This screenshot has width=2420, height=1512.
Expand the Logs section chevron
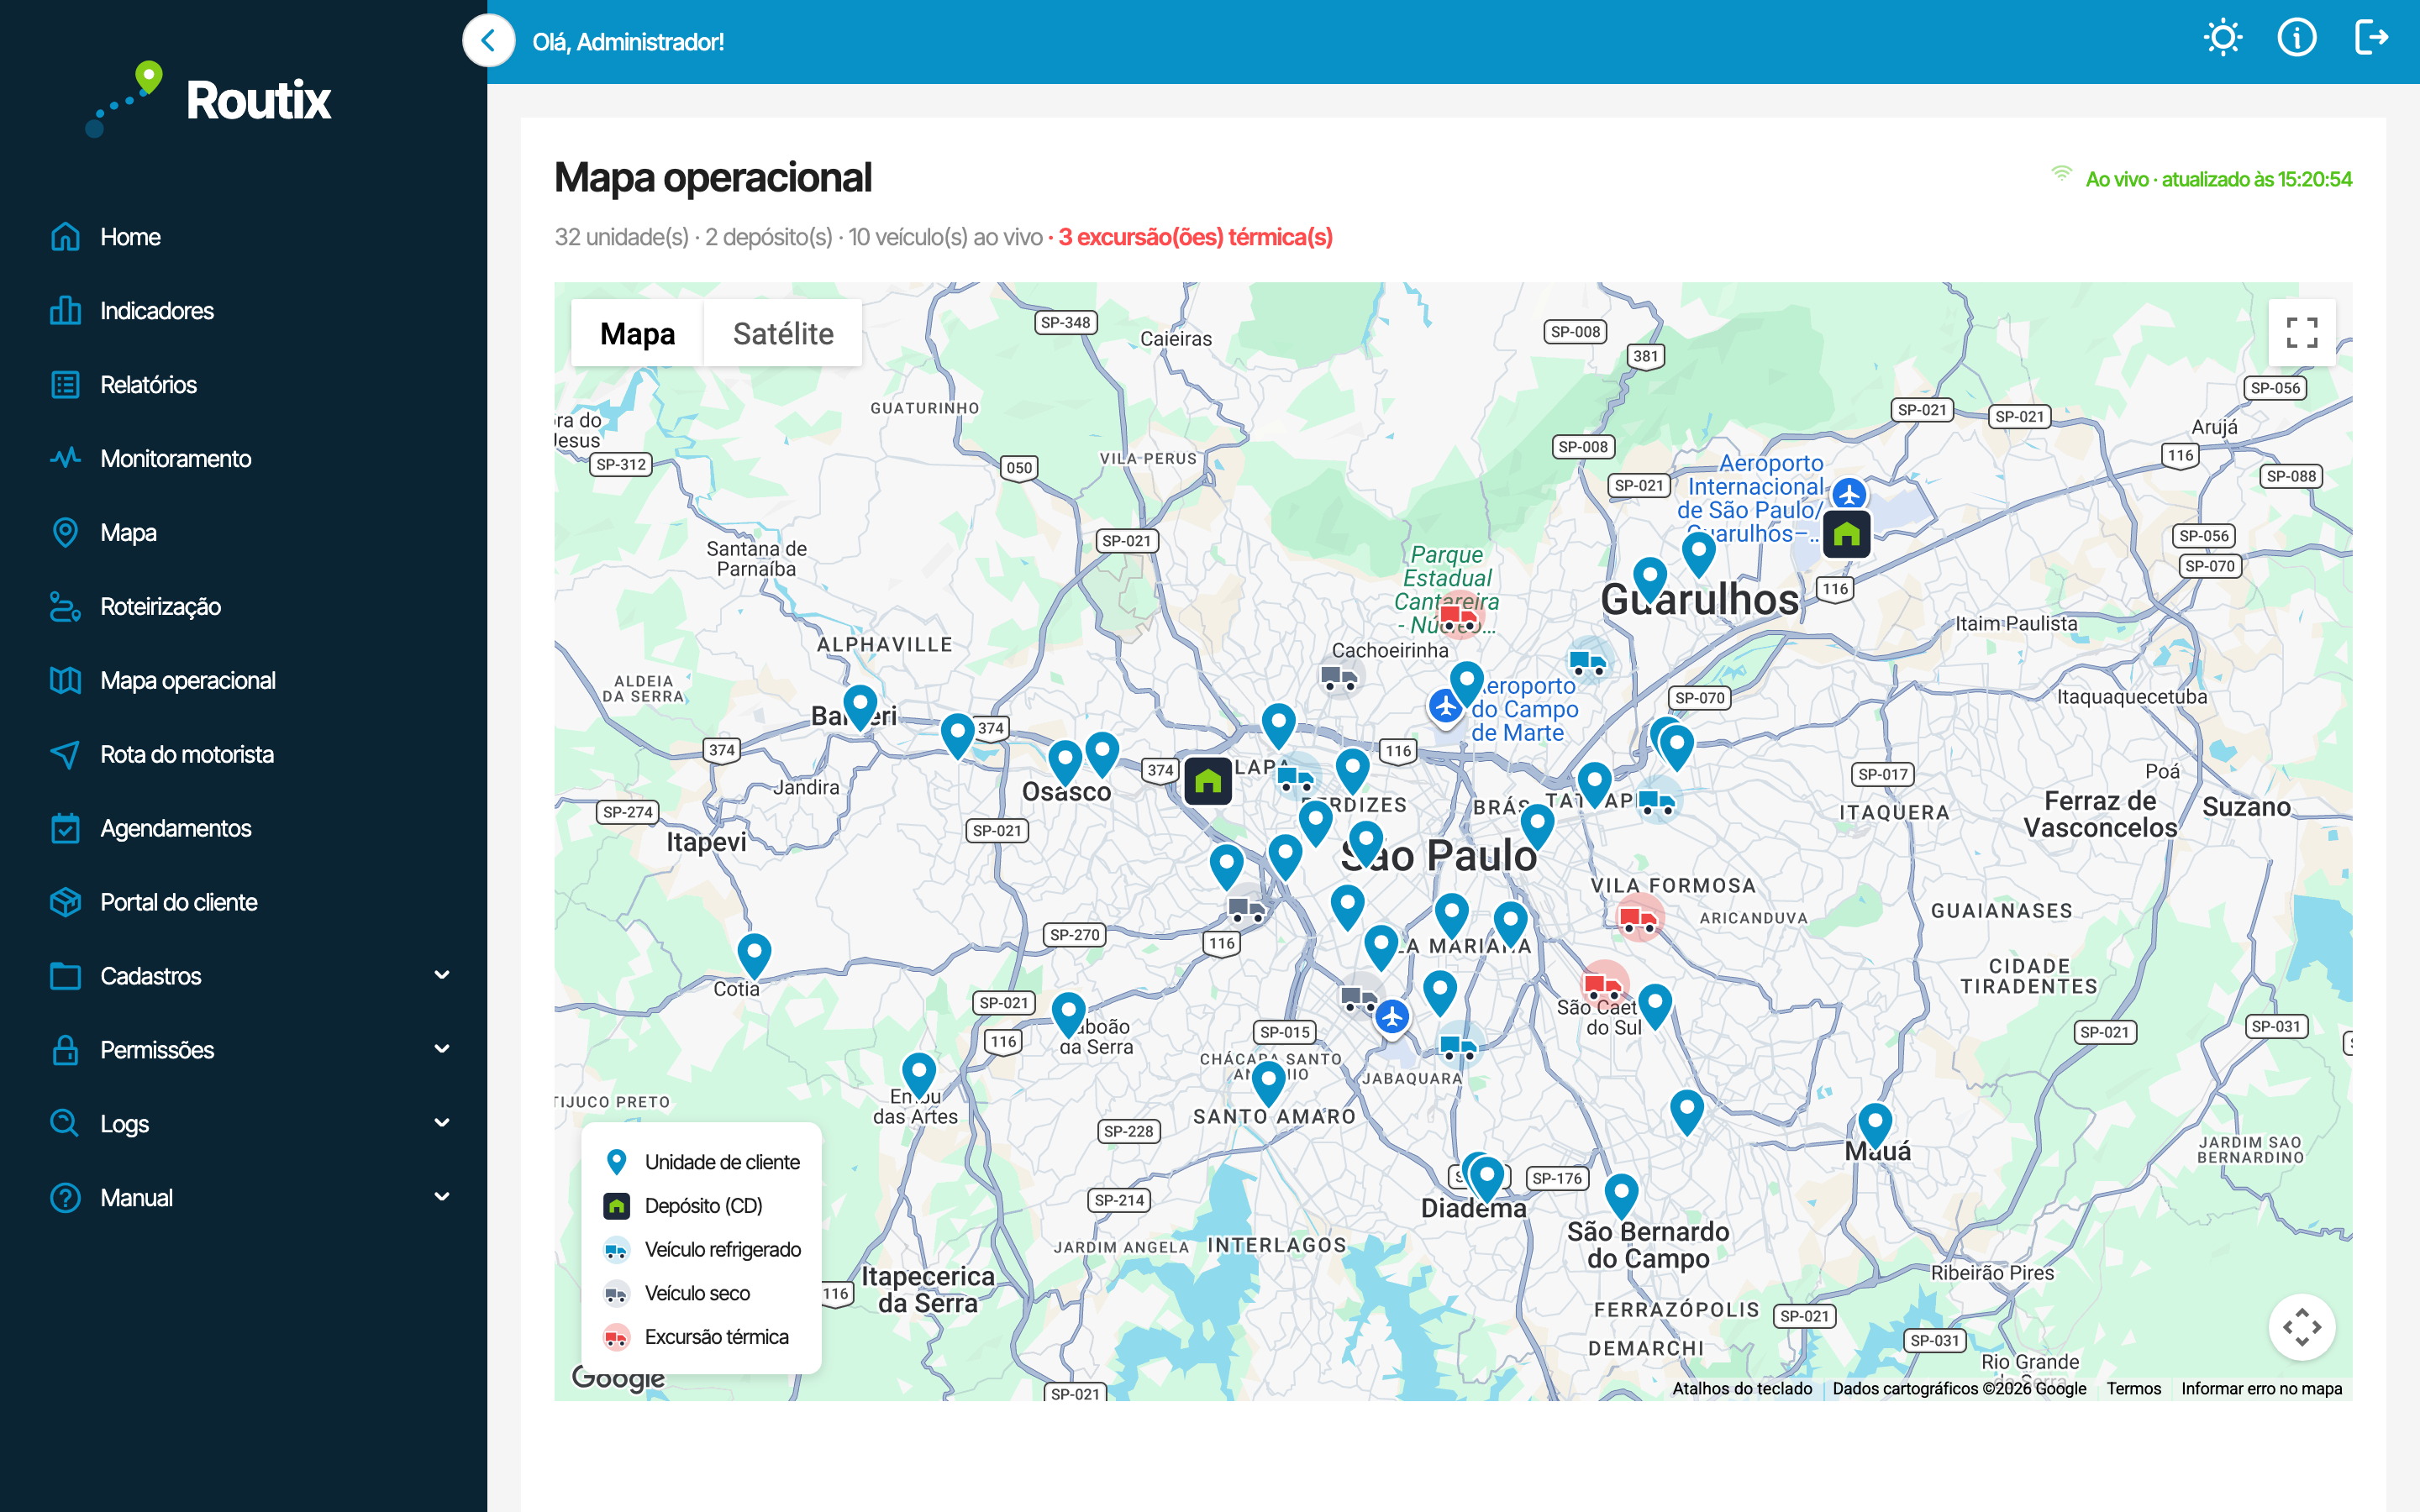[x=442, y=1123]
